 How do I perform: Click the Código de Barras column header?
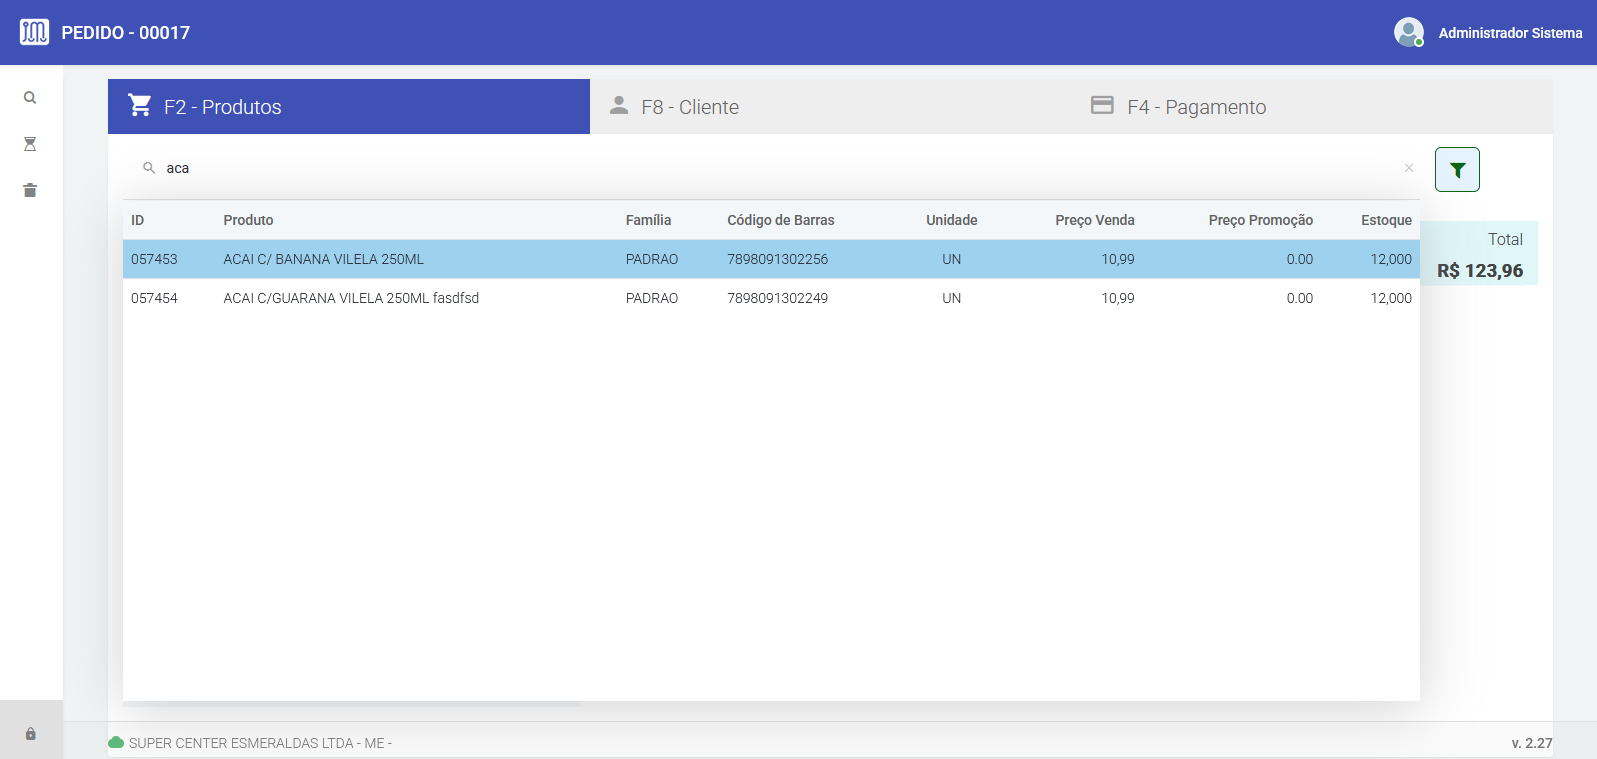pyautogui.click(x=780, y=220)
